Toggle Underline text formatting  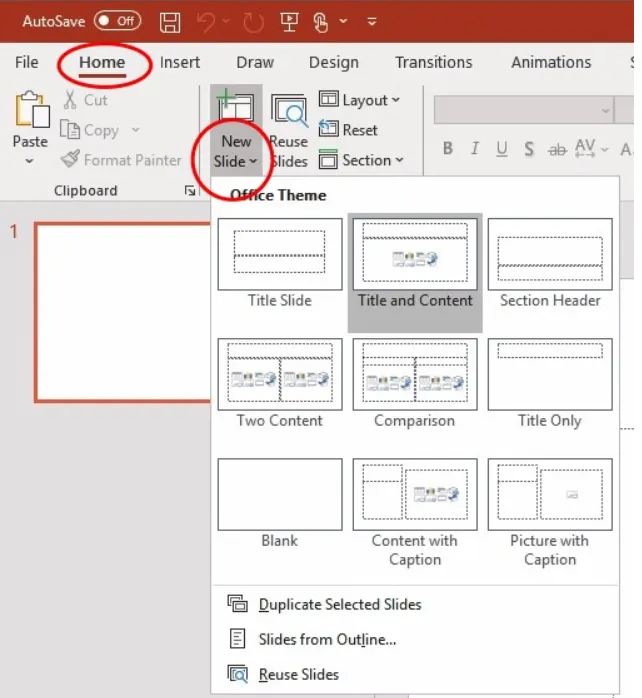(x=502, y=149)
